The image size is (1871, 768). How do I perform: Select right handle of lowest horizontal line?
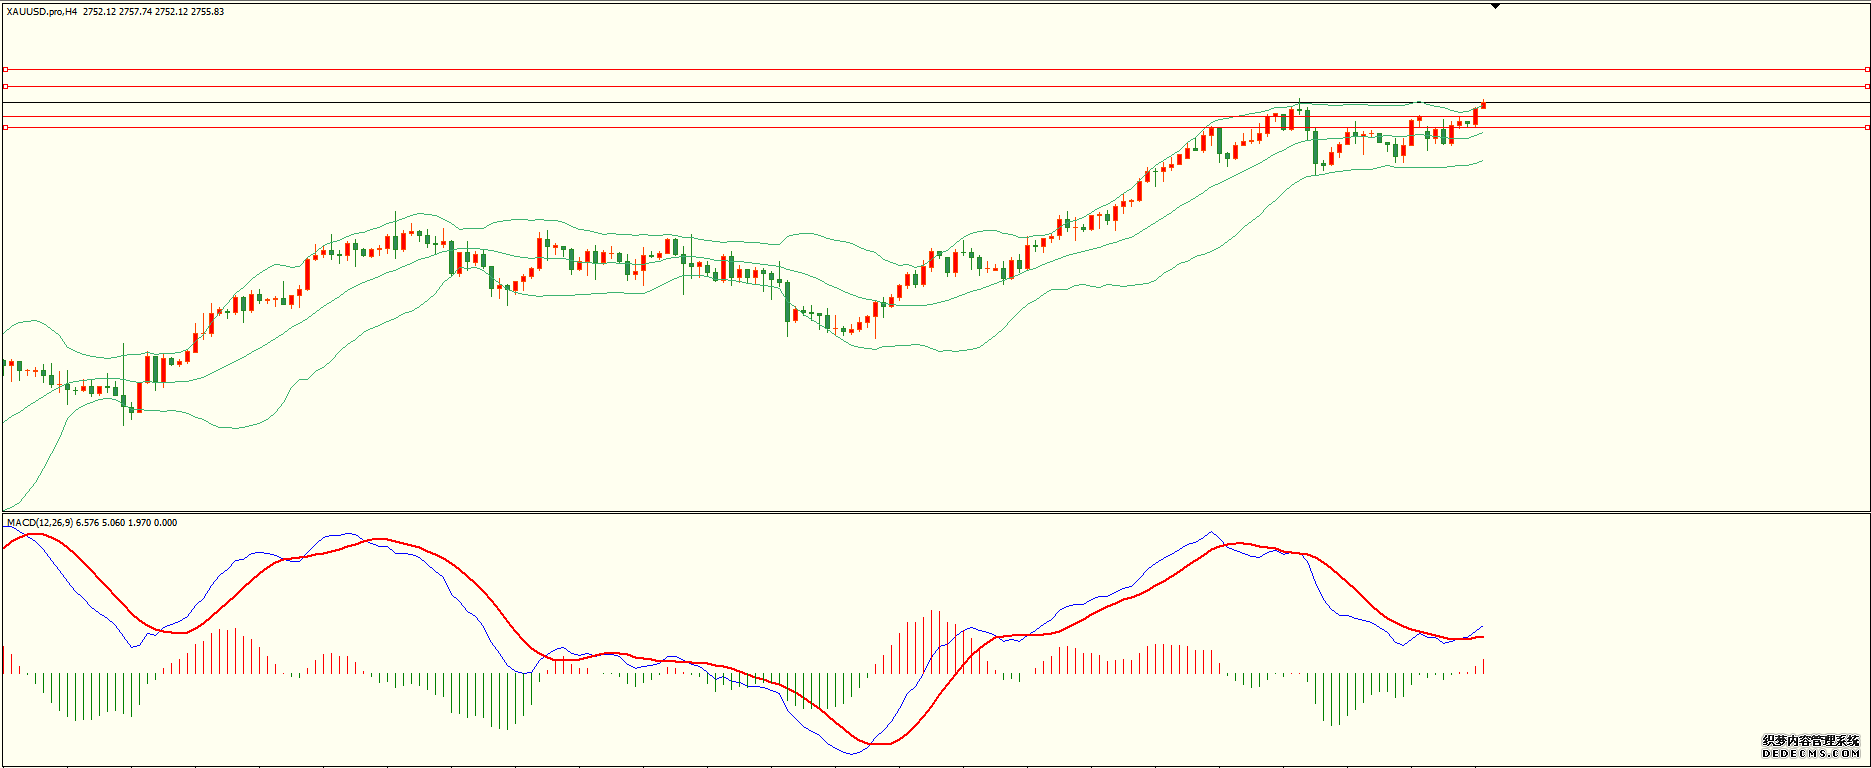coord(1867,128)
